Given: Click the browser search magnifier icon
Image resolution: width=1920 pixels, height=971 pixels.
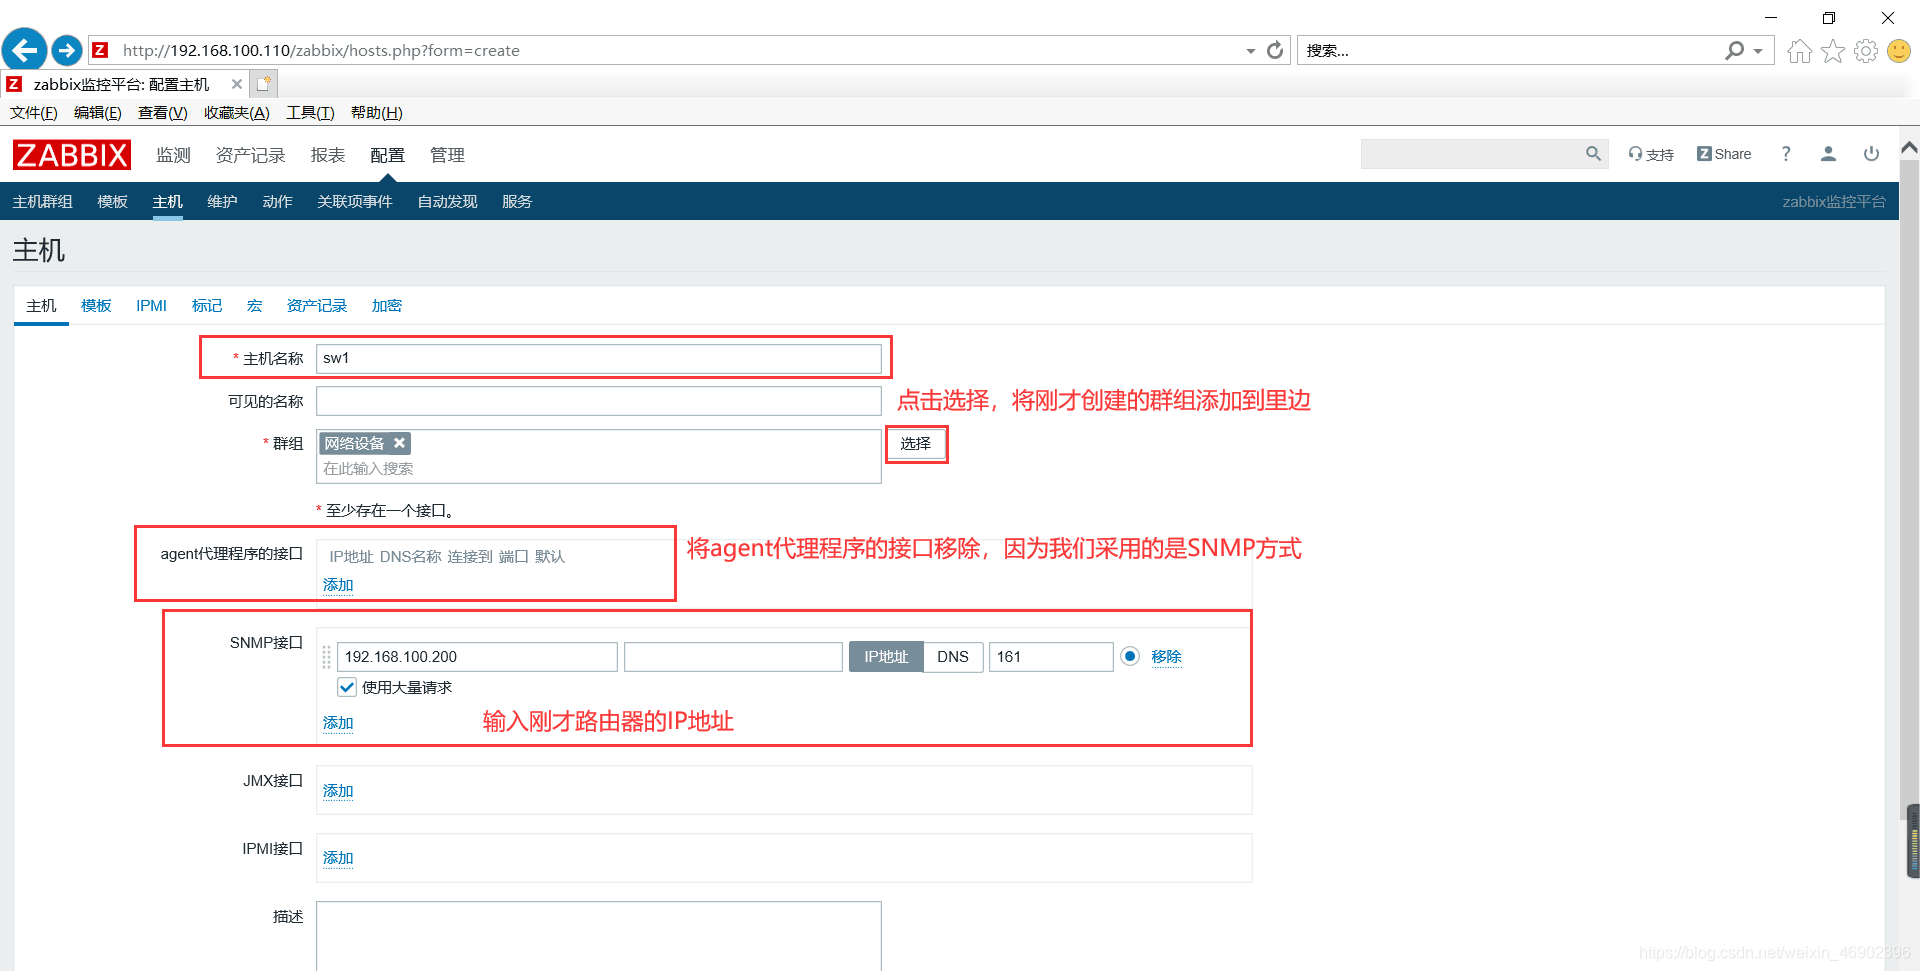Looking at the screenshot, I should (x=1735, y=50).
